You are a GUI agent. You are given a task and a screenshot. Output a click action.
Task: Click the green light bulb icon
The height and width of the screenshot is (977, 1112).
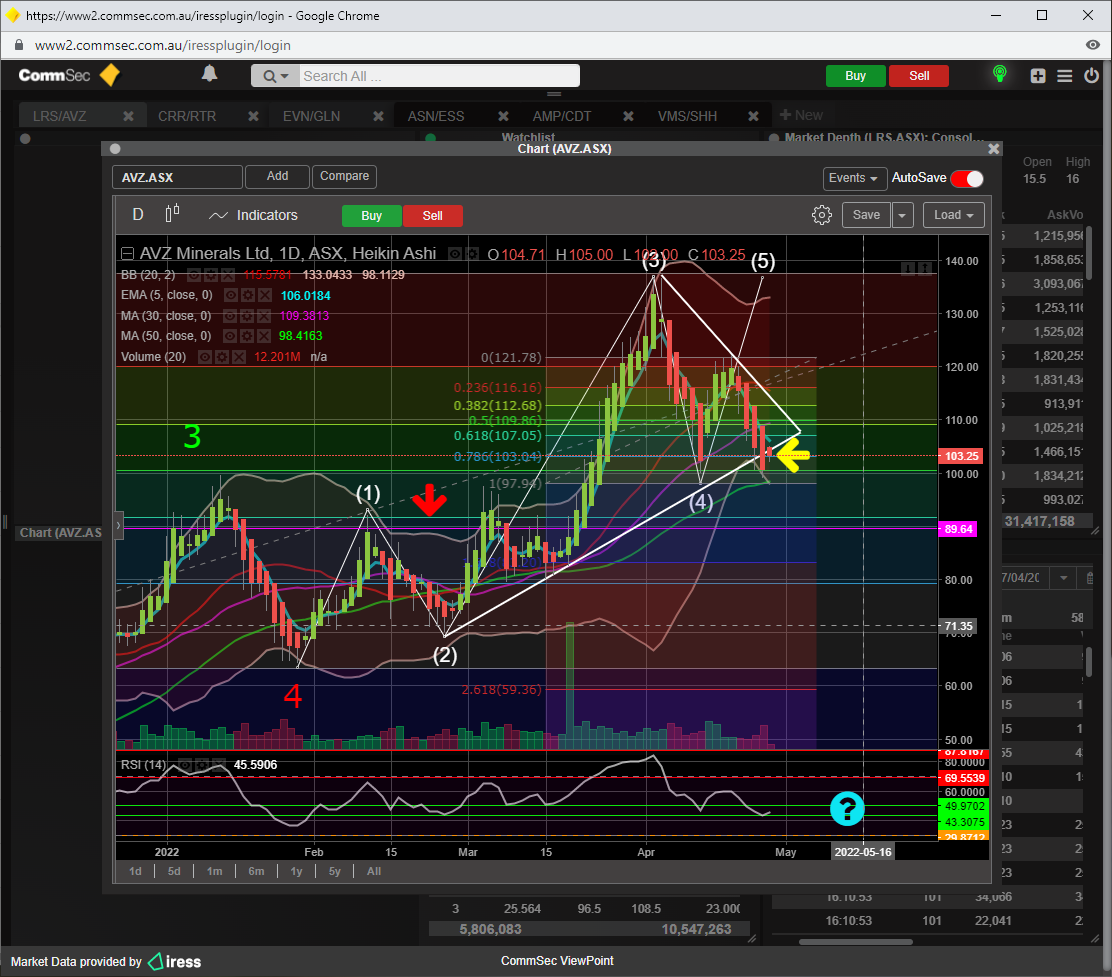(999, 74)
